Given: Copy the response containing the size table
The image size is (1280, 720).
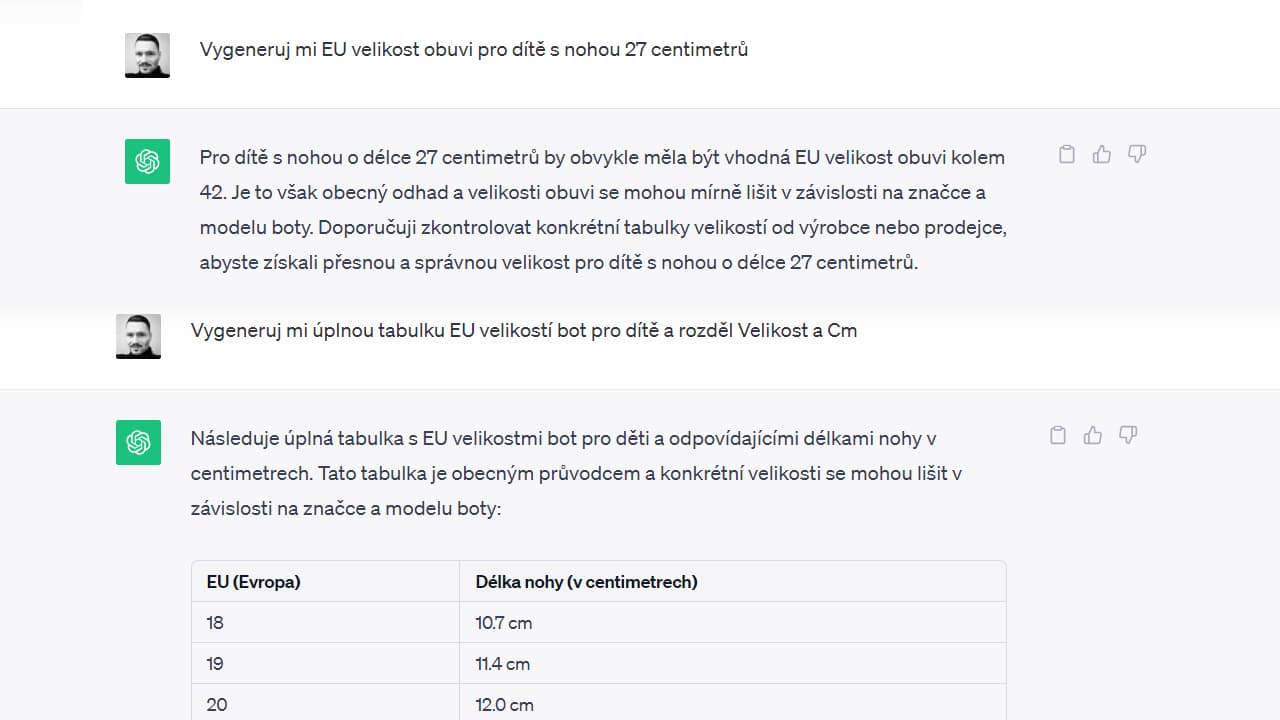Looking at the screenshot, I should 1058,435.
